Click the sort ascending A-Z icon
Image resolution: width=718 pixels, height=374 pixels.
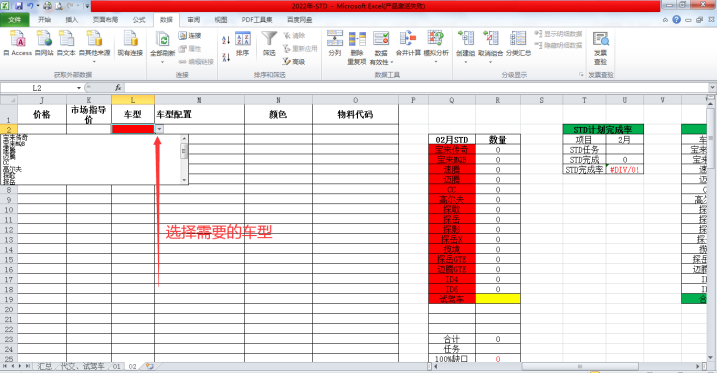(226, 40)
